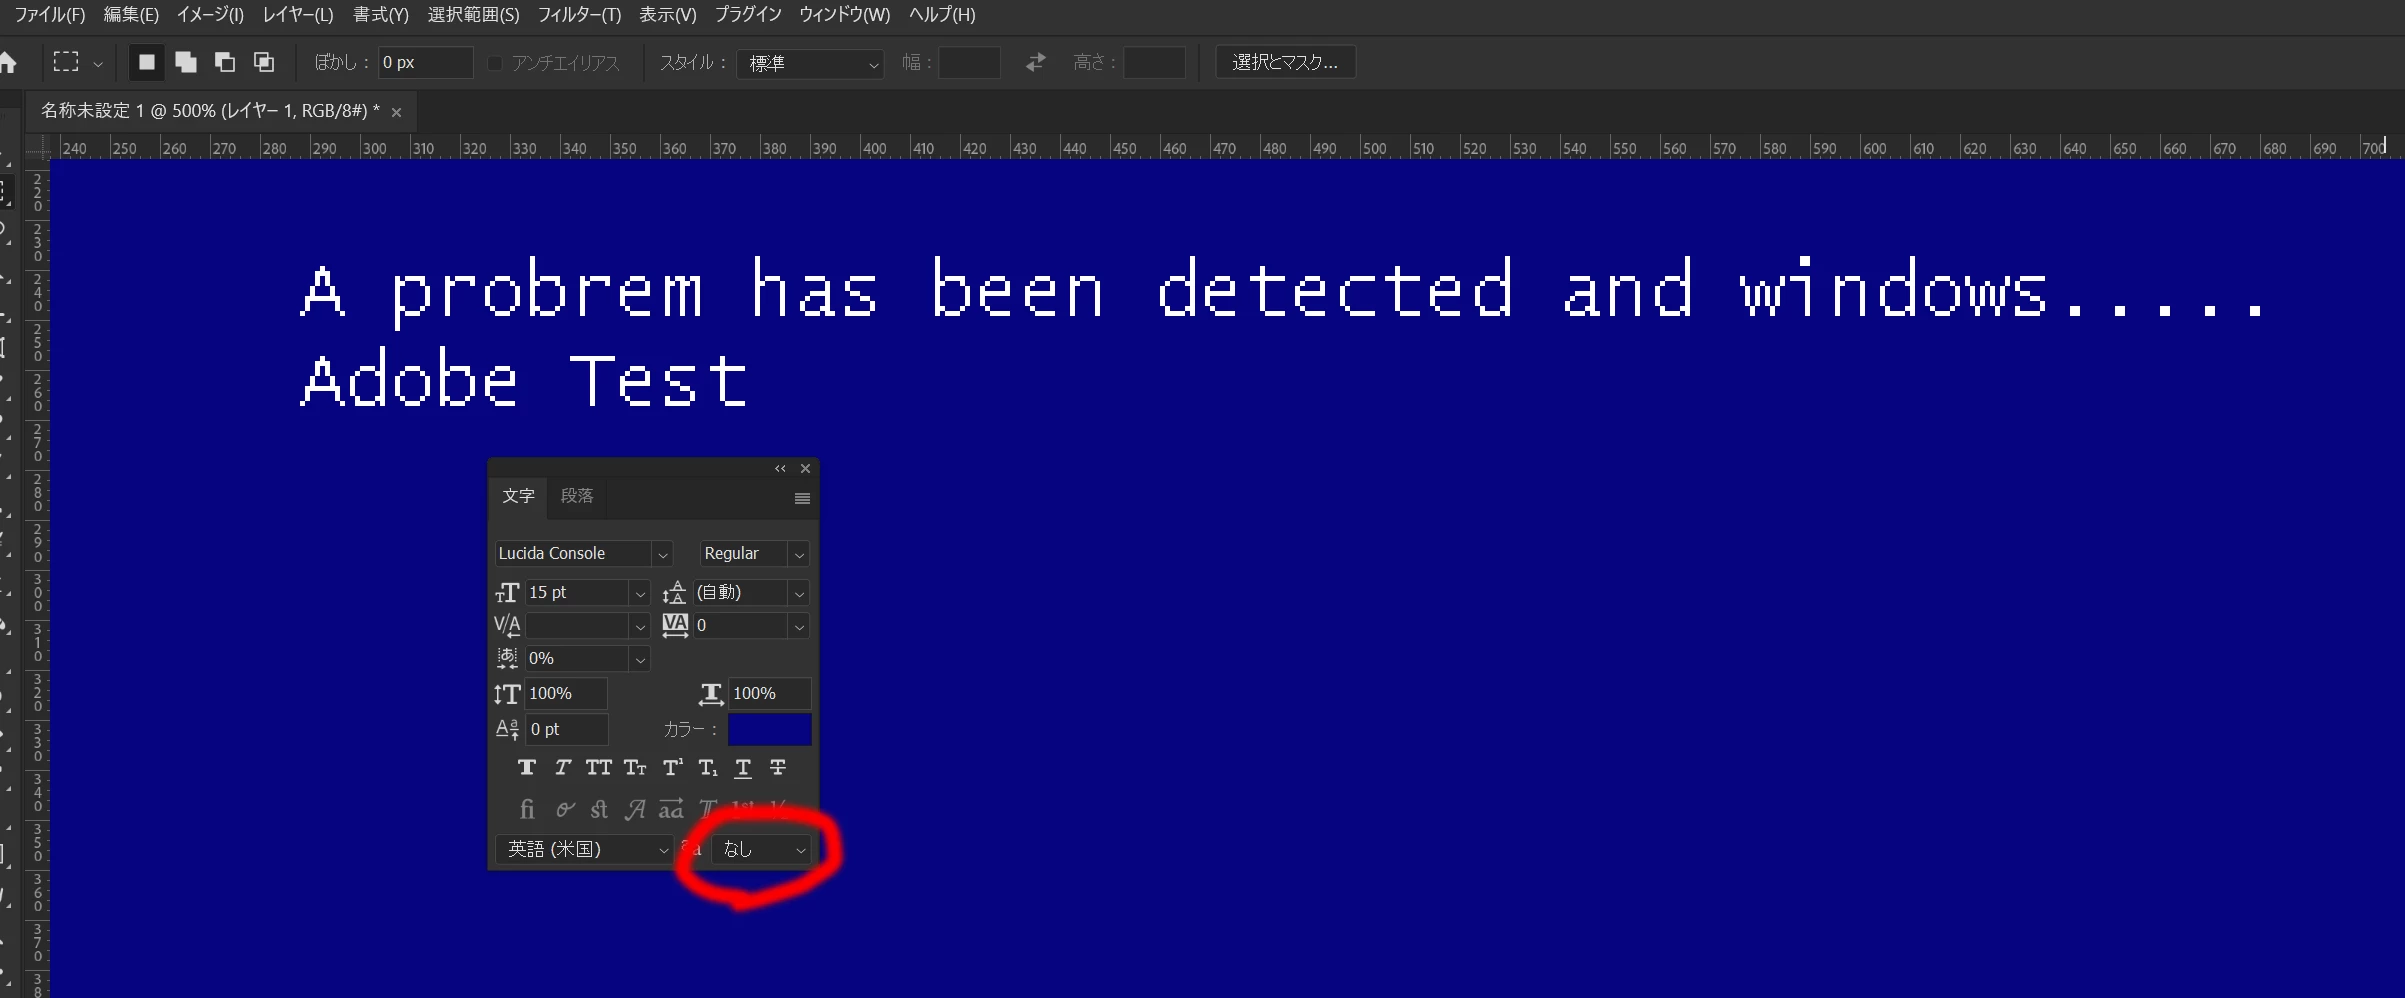
Task: Expand the 0% tsume dropdown
Action: click(x=640, y=659)
